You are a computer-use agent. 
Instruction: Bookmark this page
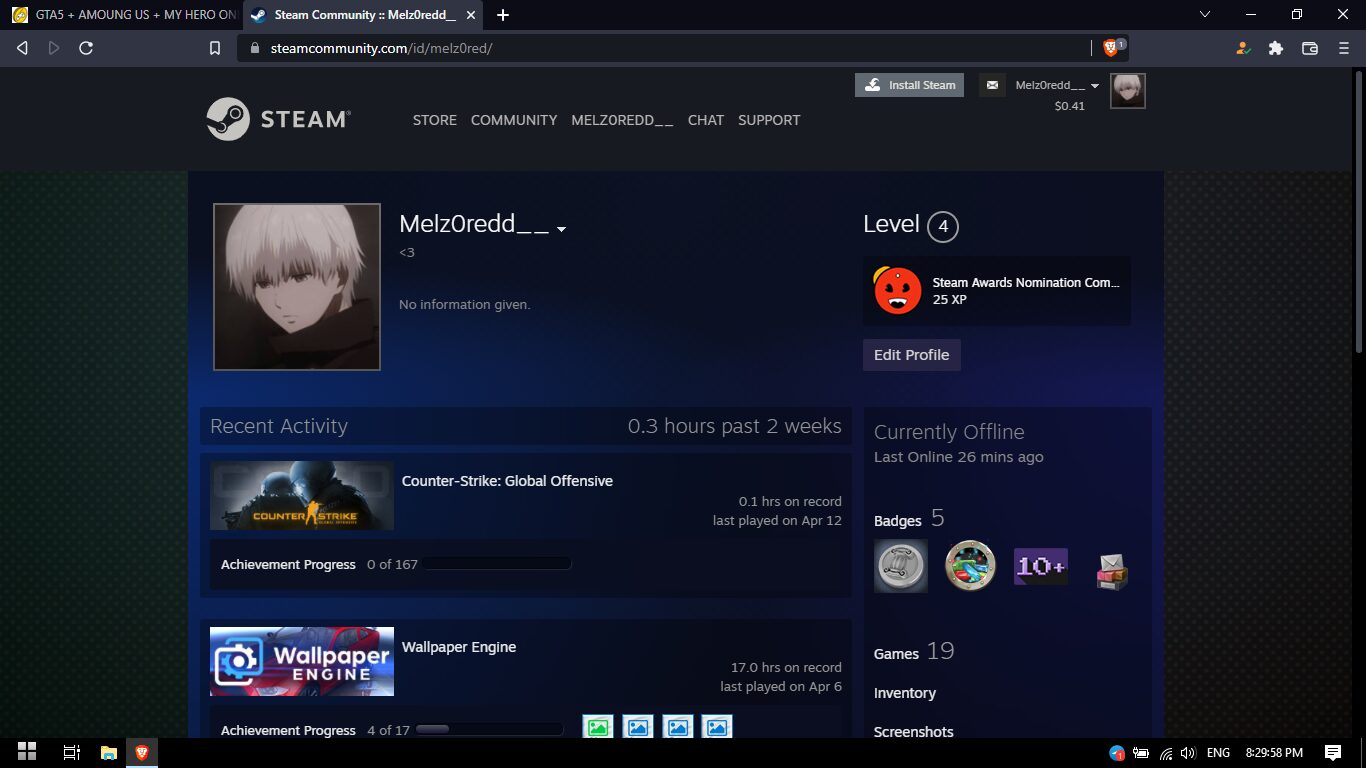point(215,48)
